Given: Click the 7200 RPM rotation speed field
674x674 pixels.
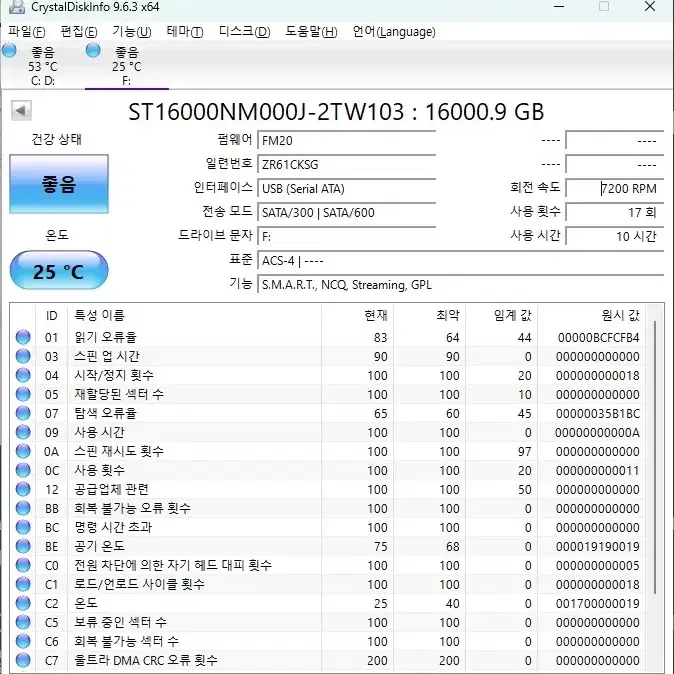Looking at the screenshot, I should click(614, 188).
